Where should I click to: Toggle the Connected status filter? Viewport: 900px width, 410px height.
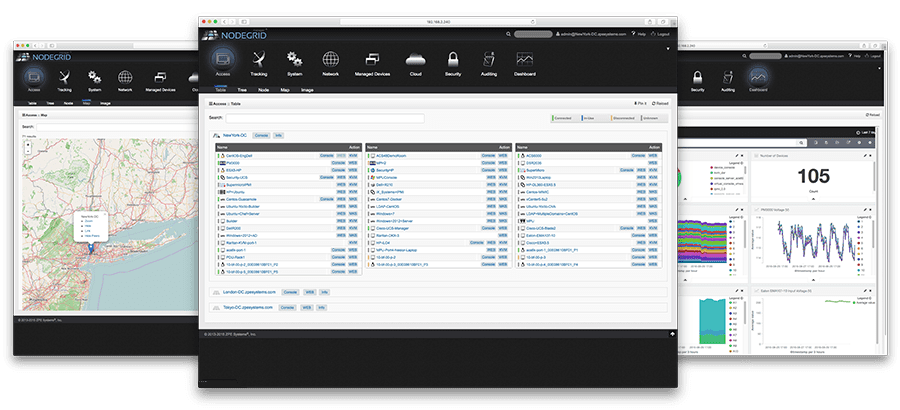click(x=563, y=118)
